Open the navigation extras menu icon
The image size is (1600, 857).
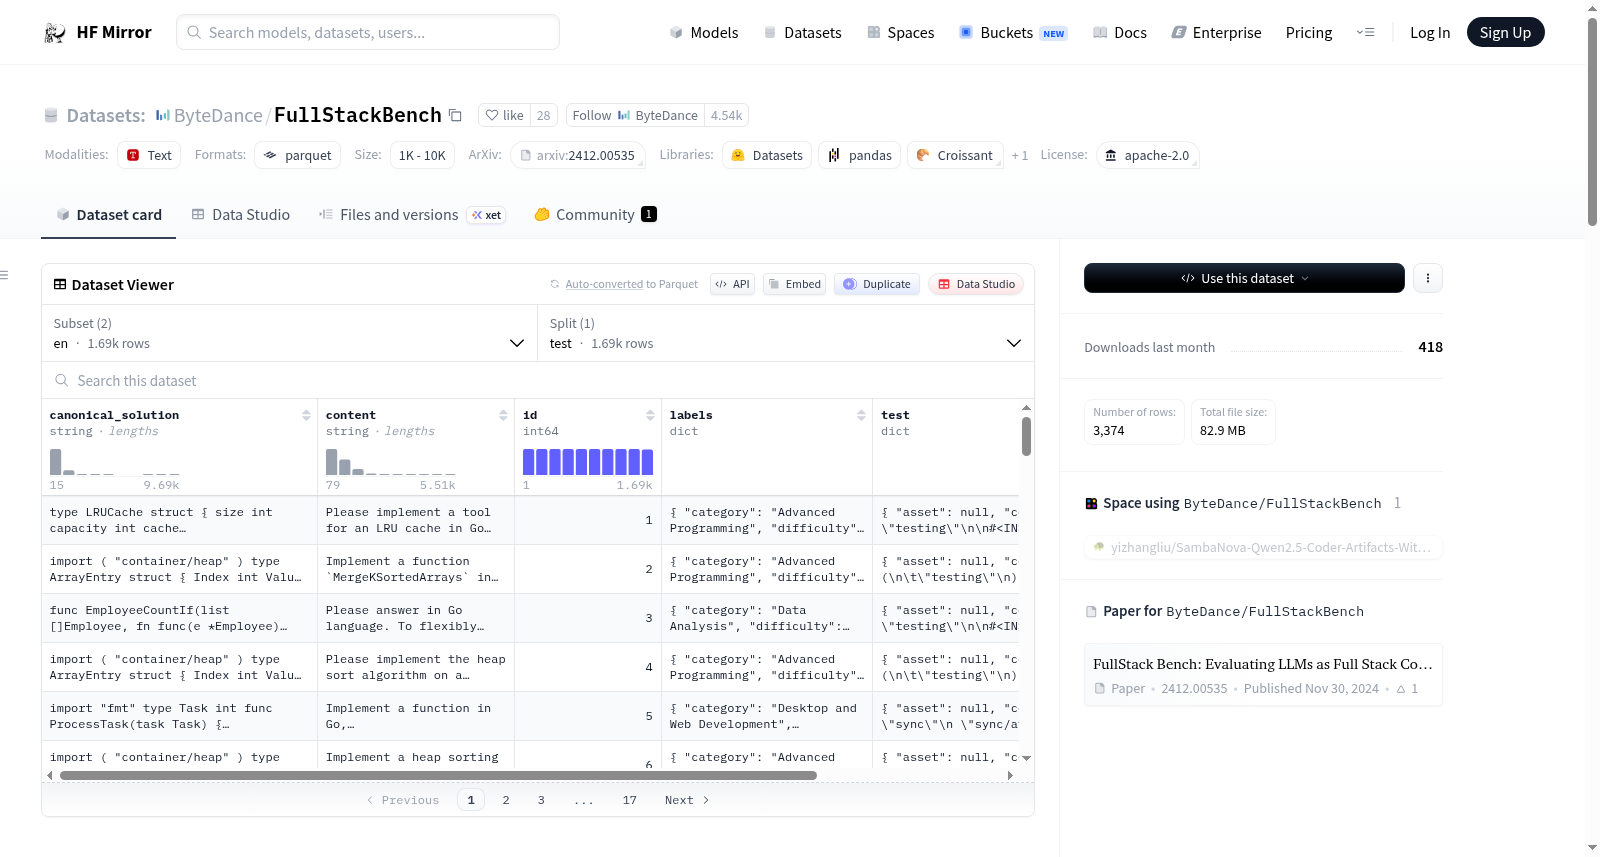pyautogui.click(x=1365, y=32)
